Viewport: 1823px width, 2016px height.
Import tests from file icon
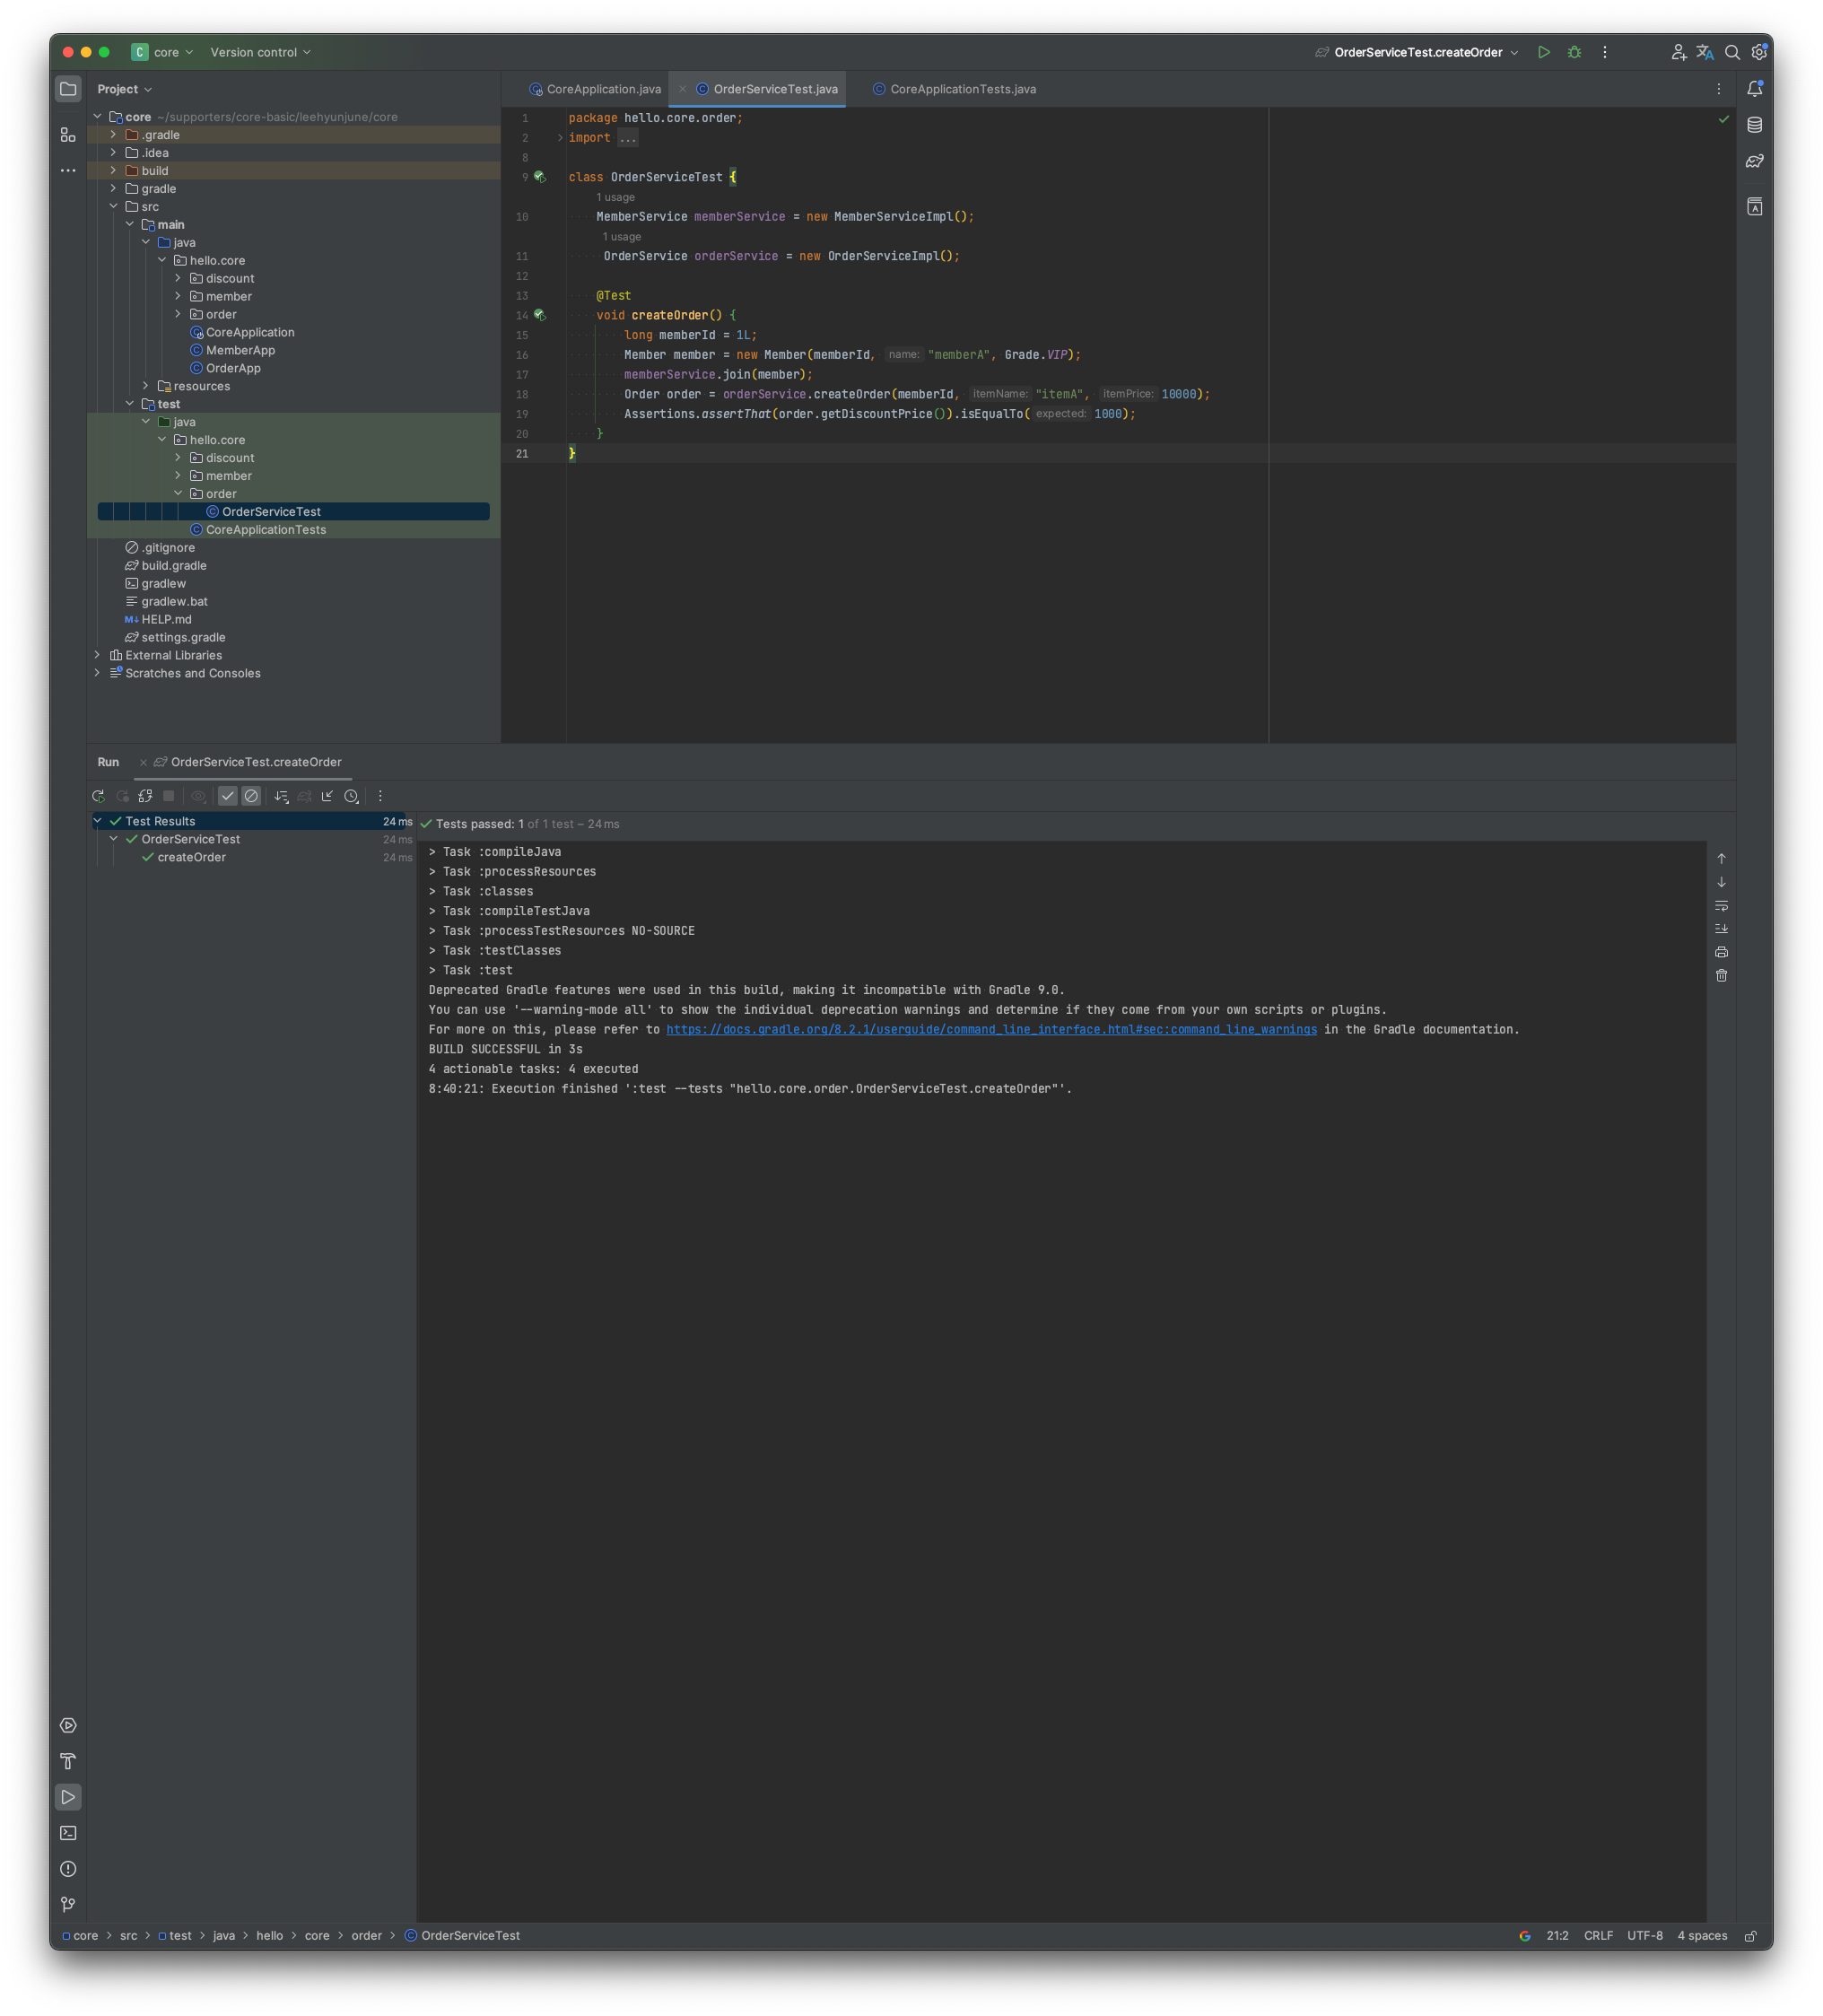click(x=327, y=796)
